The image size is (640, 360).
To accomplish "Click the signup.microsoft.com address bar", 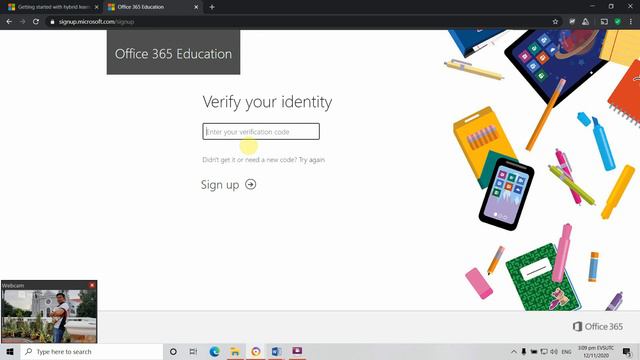I will point(302,22).
